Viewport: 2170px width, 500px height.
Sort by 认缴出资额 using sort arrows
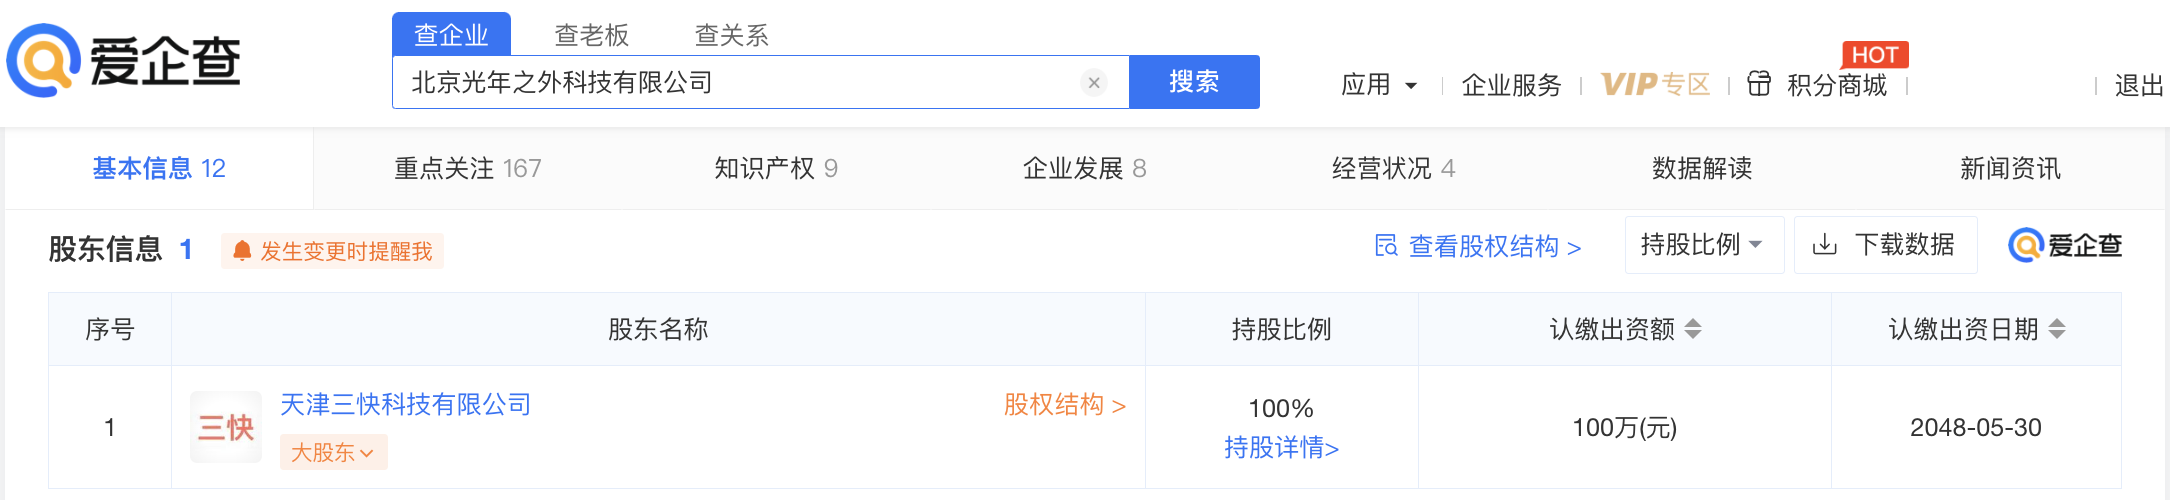click(1693, 329)
